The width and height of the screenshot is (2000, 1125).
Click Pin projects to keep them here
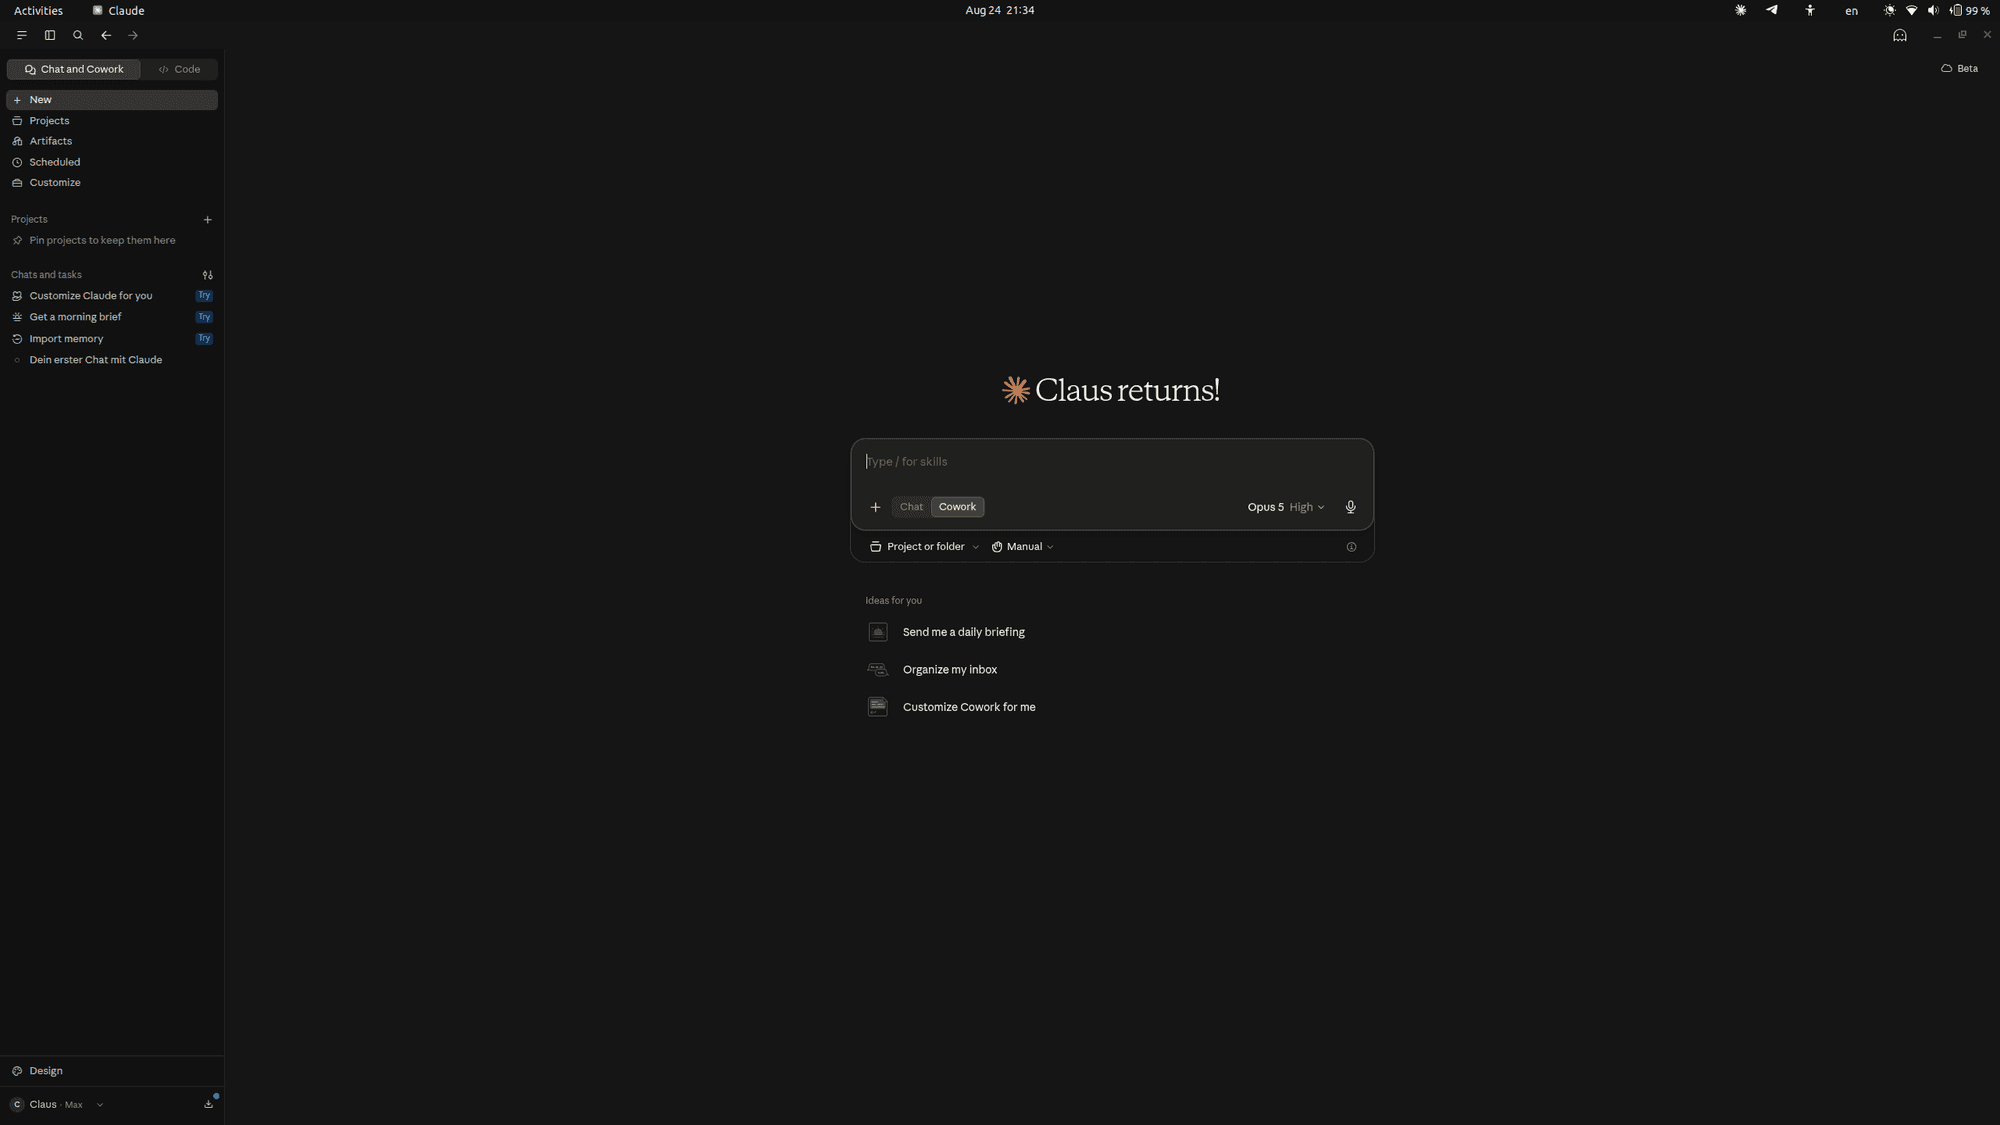102,241
